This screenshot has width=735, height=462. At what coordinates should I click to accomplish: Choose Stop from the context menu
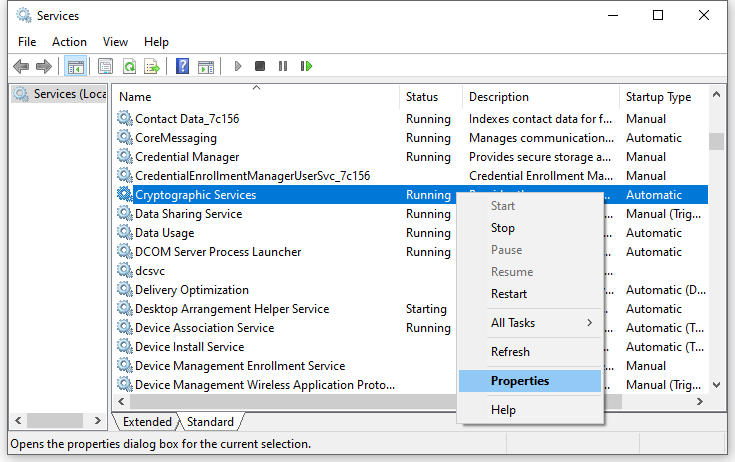tap(503, 228)
